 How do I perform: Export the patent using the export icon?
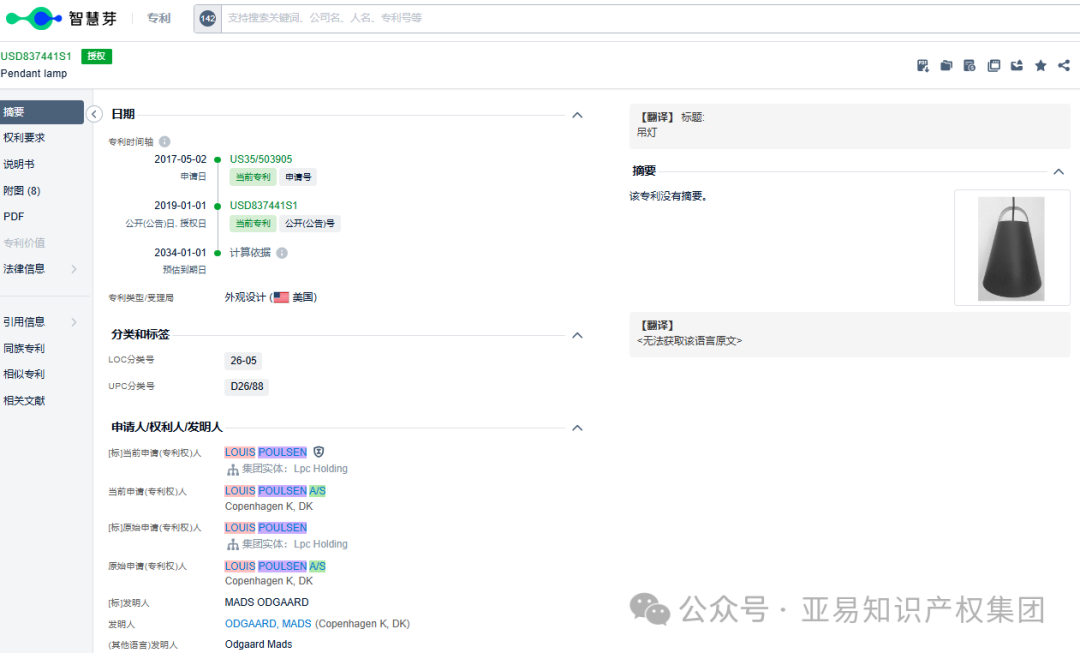click(1017, 65)
